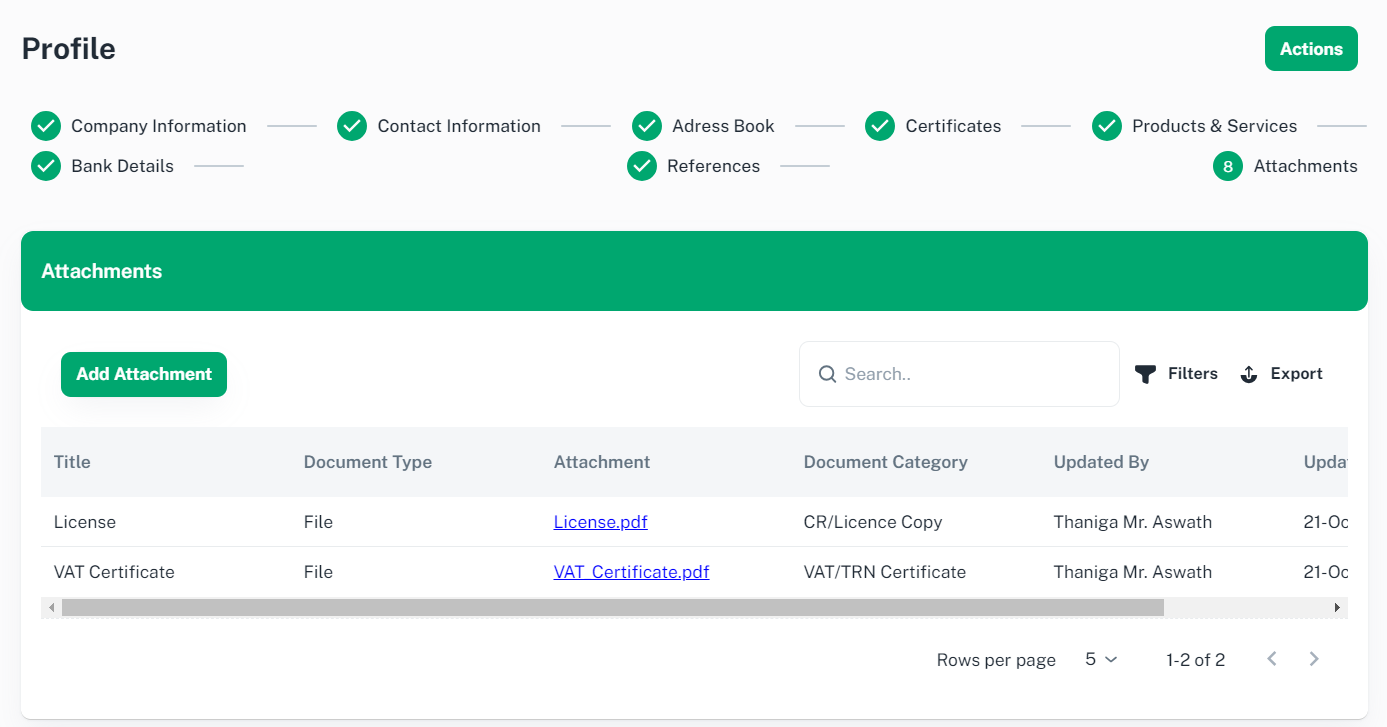Click the Contact Information checkmark icon
Image resolution: width=1387 pixels, height=727 pixels.
pyautogui.click(x=352, y=126)
